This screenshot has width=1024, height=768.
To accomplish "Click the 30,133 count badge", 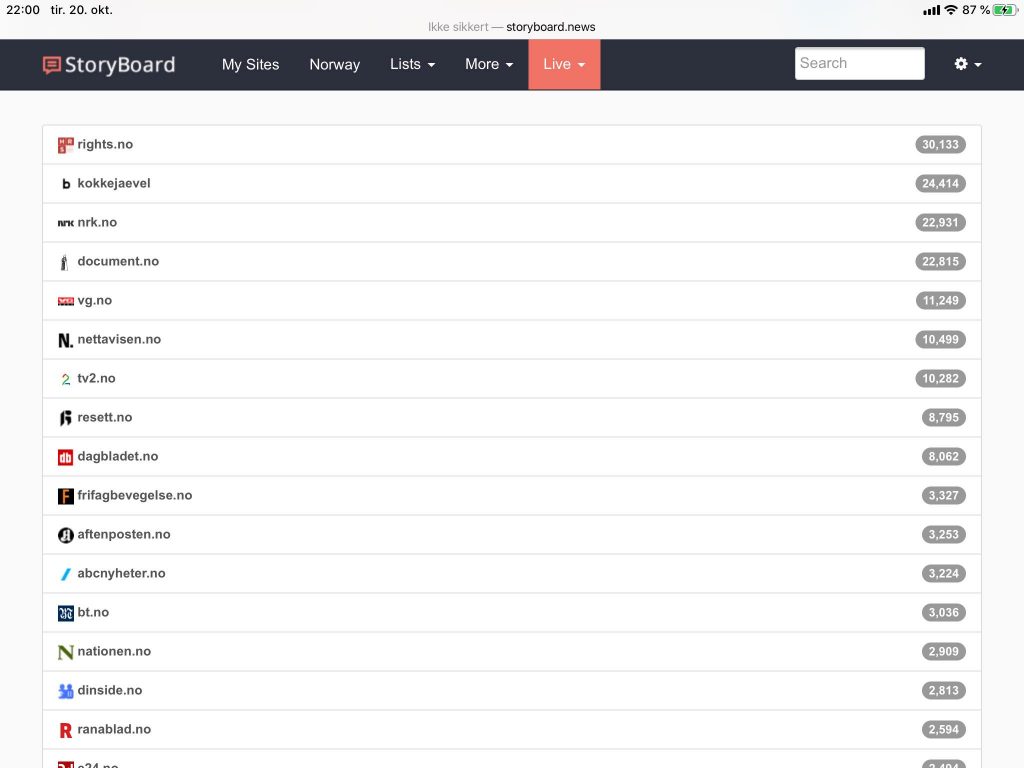I will click(940, 145).
